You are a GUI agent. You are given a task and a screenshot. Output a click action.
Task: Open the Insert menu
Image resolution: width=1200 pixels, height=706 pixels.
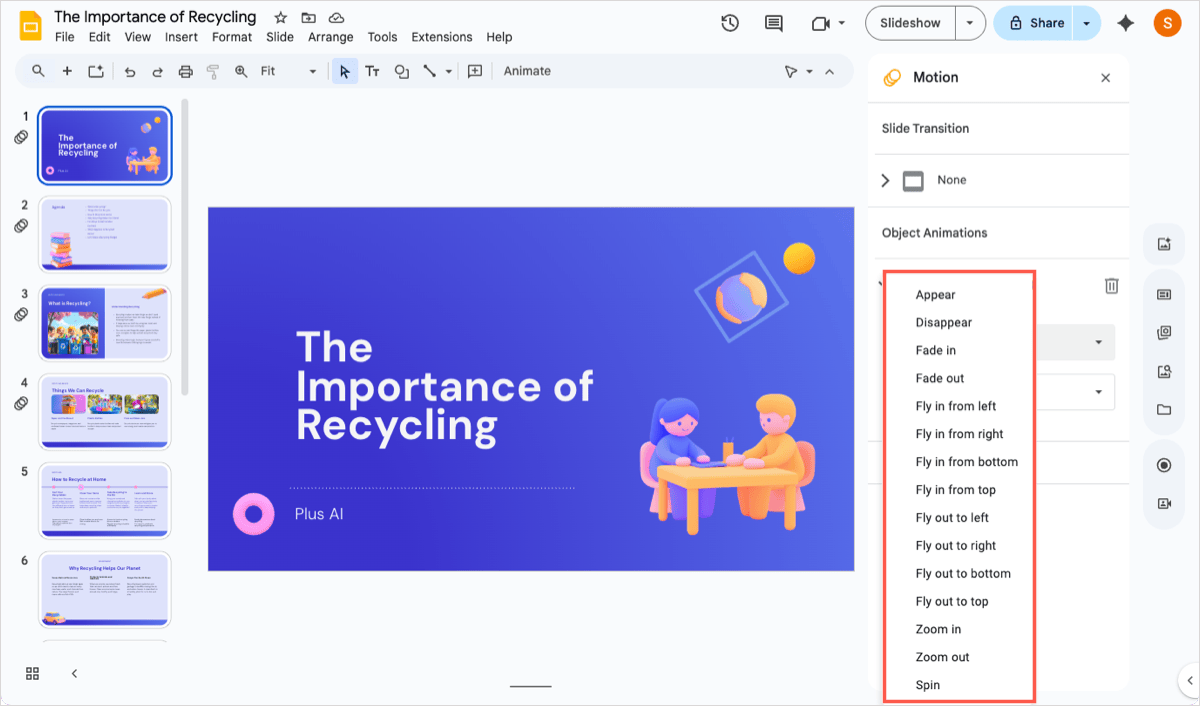[181, 37]
